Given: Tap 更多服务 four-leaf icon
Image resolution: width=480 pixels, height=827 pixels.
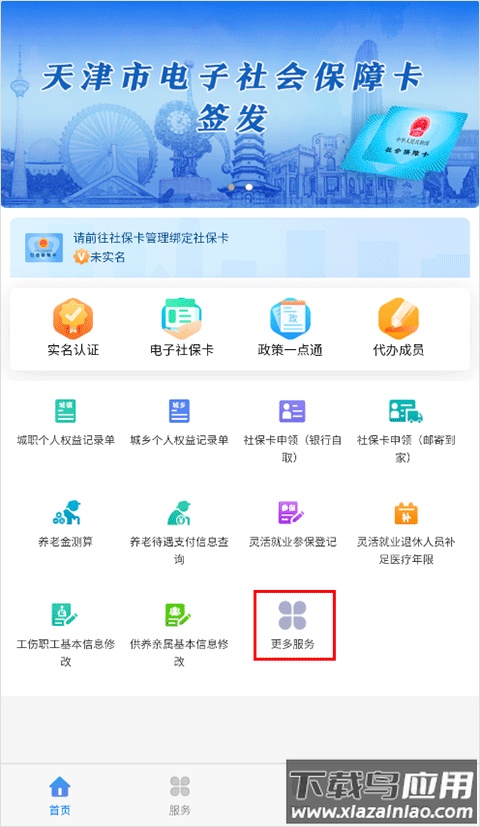Looking at the screenshot, I should [x=292, y=615].
